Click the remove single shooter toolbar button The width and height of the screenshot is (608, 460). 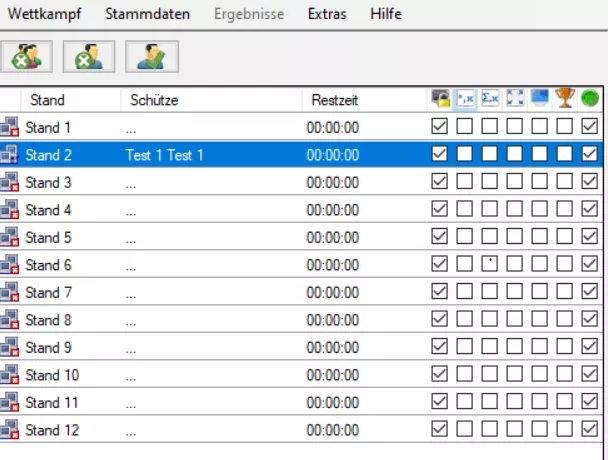(89, 58)
